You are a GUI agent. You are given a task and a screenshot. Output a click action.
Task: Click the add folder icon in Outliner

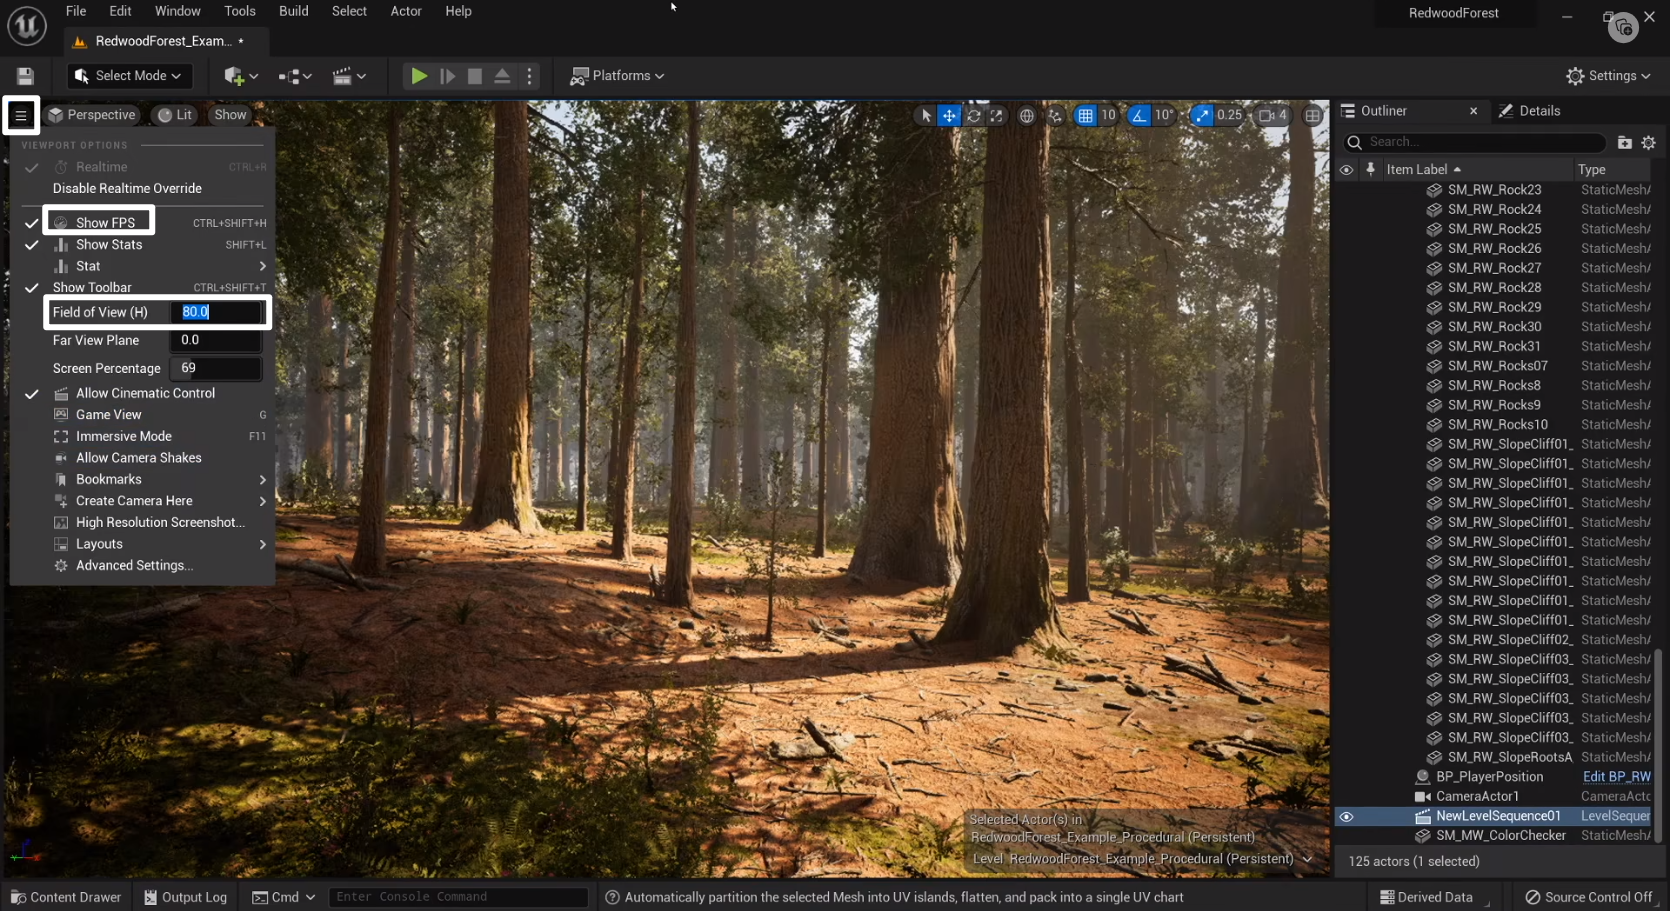[1624, 143]
